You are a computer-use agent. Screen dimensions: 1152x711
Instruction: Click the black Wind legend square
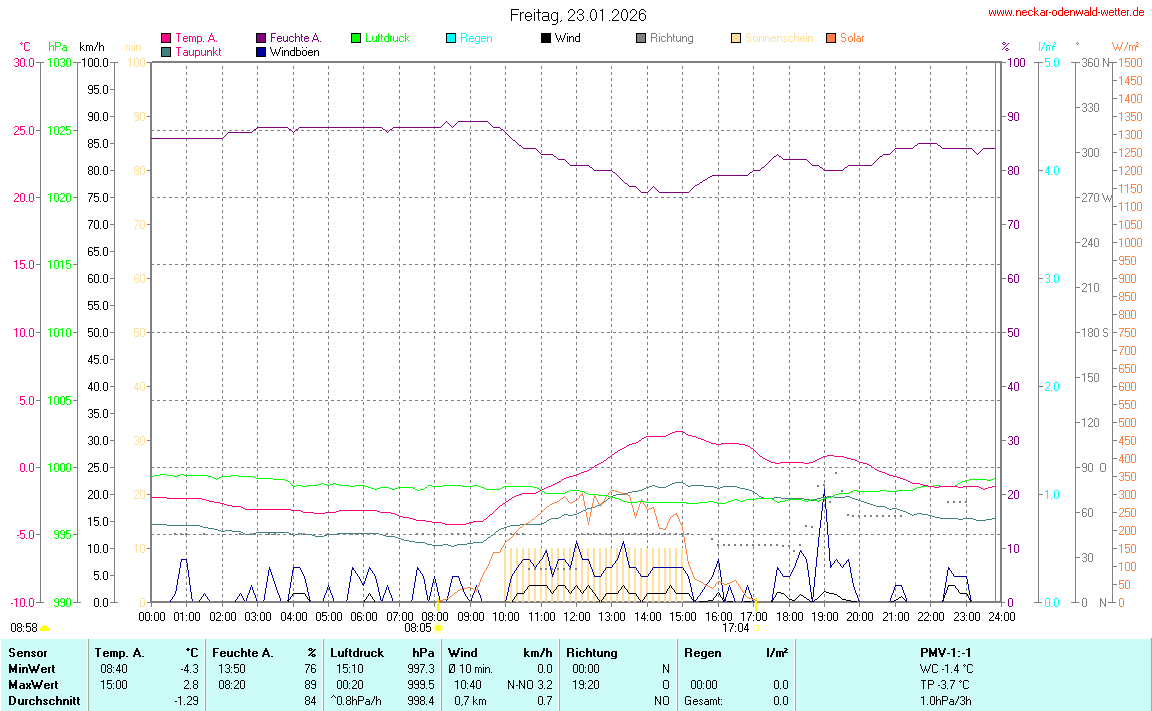tap(545, 38)
